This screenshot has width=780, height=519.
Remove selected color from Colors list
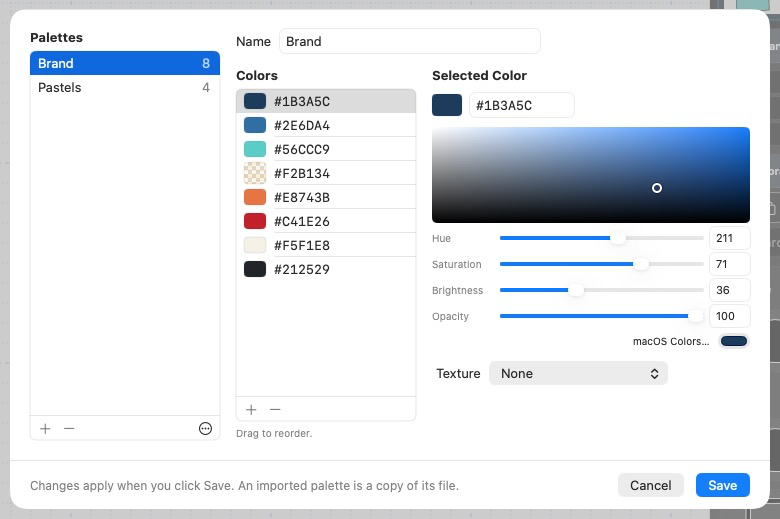(275, 410)
